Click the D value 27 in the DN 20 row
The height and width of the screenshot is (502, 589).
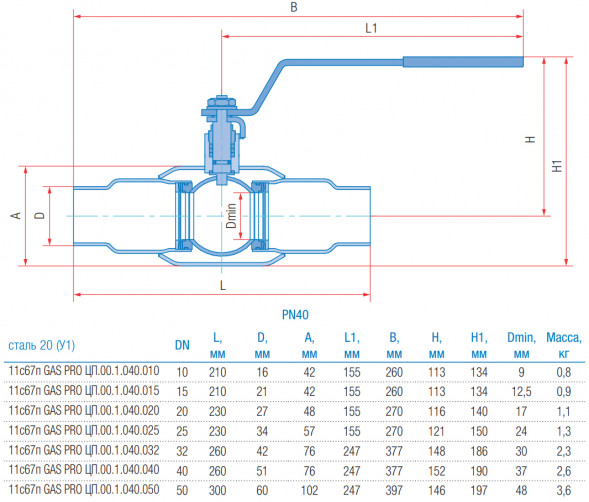click(x=262, y=412)
